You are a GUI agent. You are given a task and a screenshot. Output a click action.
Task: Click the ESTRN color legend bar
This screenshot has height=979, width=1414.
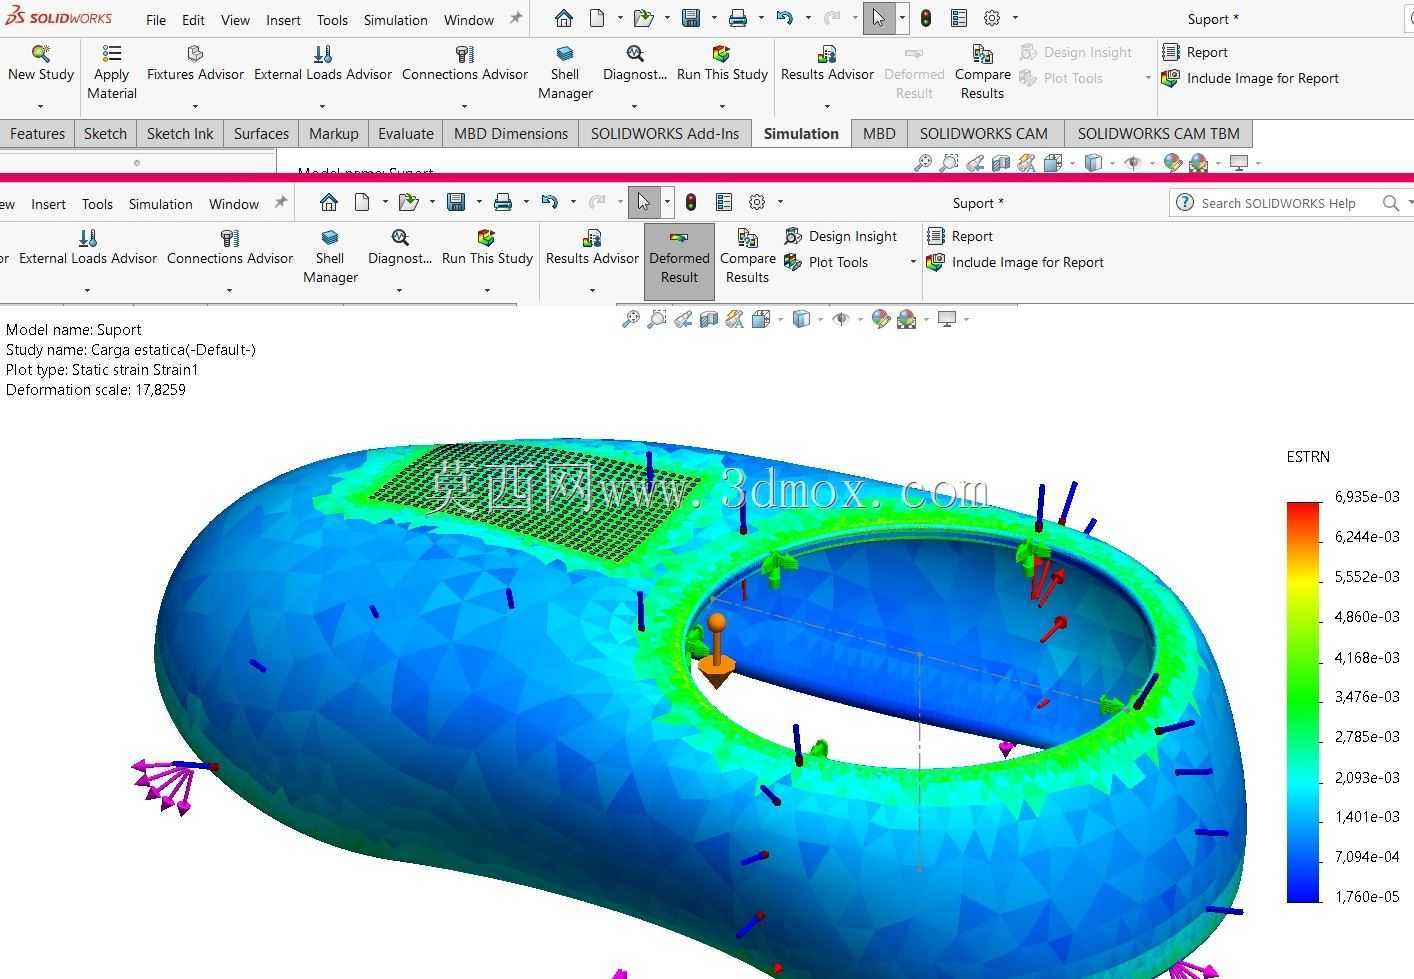pos(1303,702)
